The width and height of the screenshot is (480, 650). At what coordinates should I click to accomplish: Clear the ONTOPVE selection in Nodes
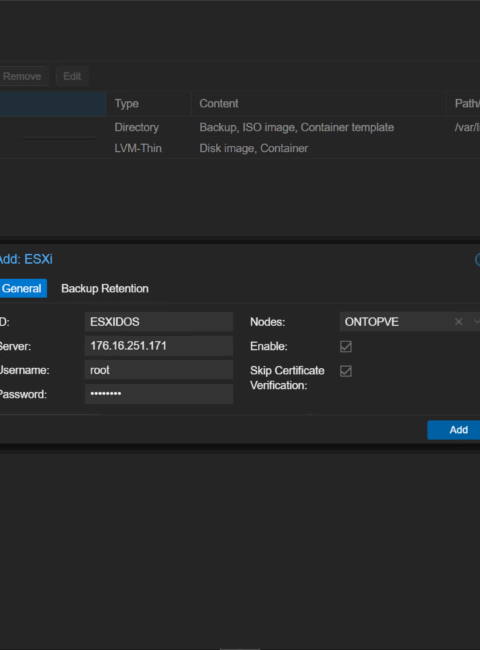[x=458, y=322]
